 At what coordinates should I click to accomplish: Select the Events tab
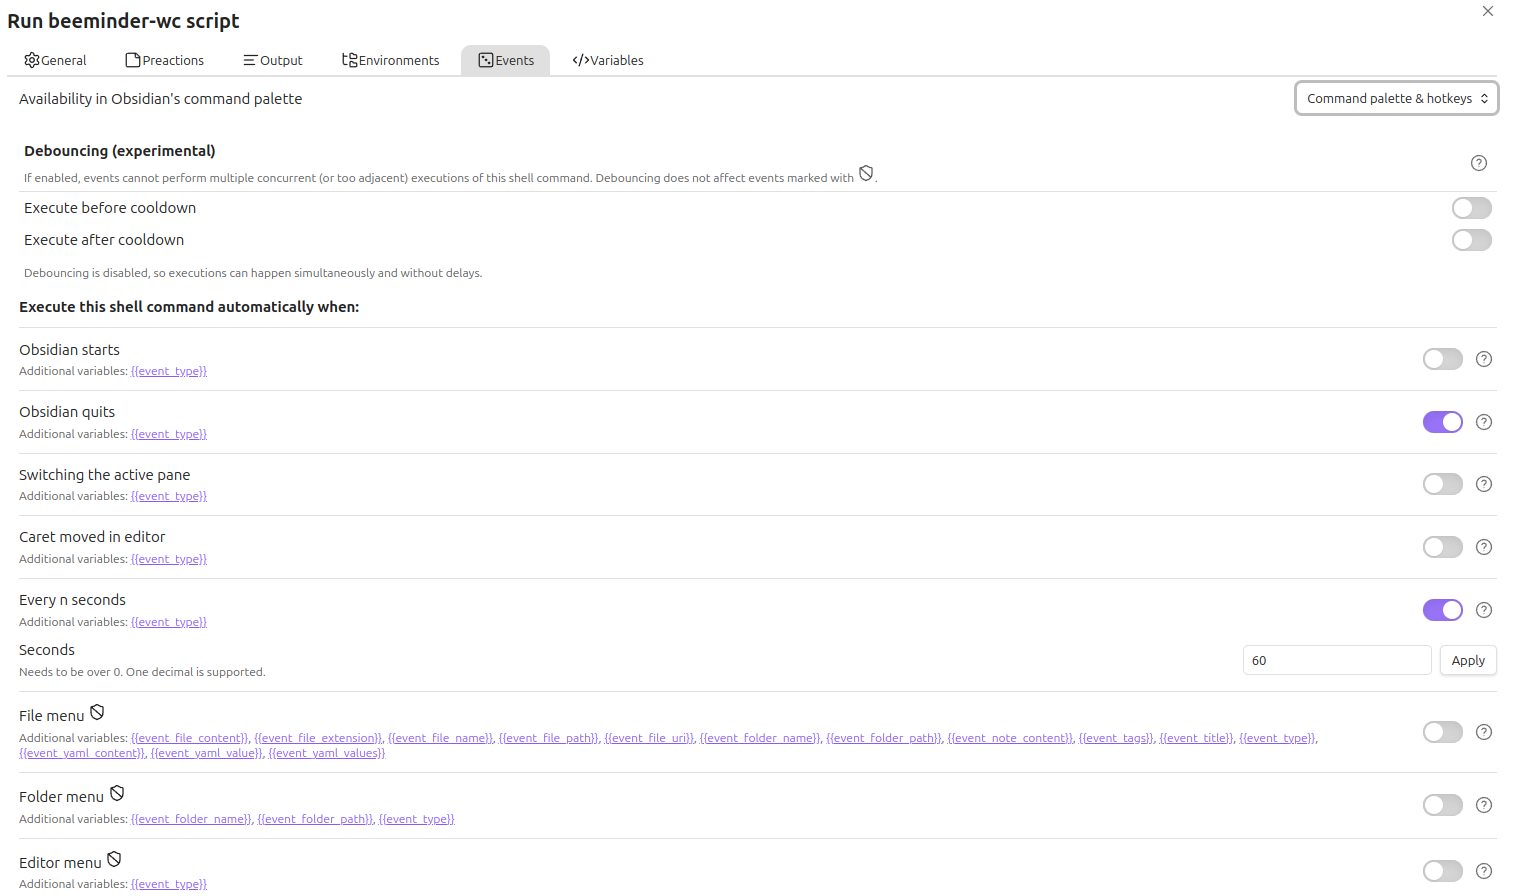[505, 60]
